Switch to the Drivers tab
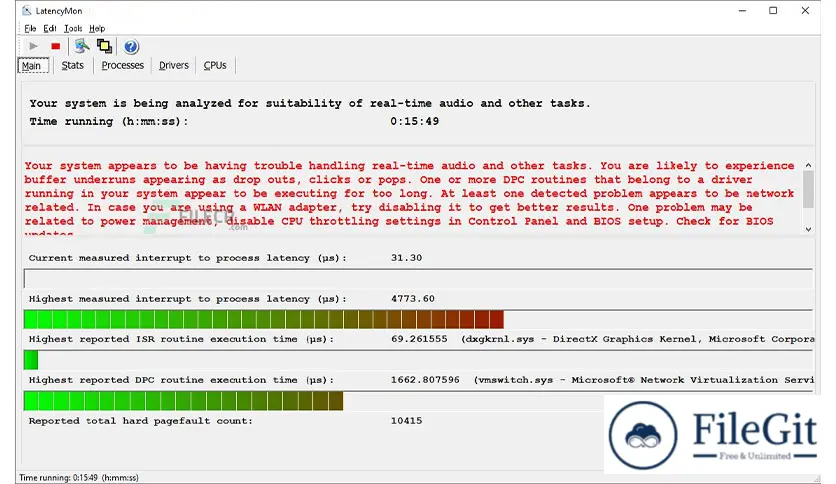The image size is (836, 484). [174, 65]
